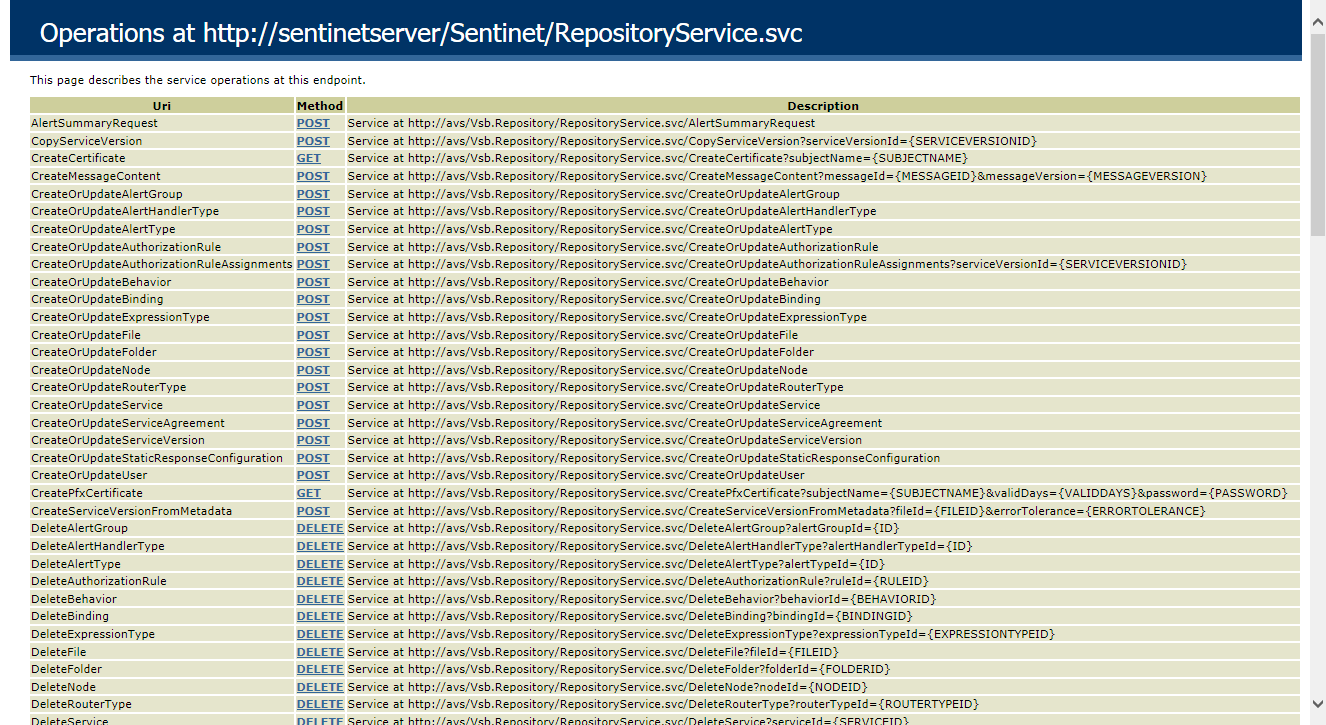Open DELETE link for DeleteRouterType
This screenshot has height=725, width=1326.
[x=319, y=704]
